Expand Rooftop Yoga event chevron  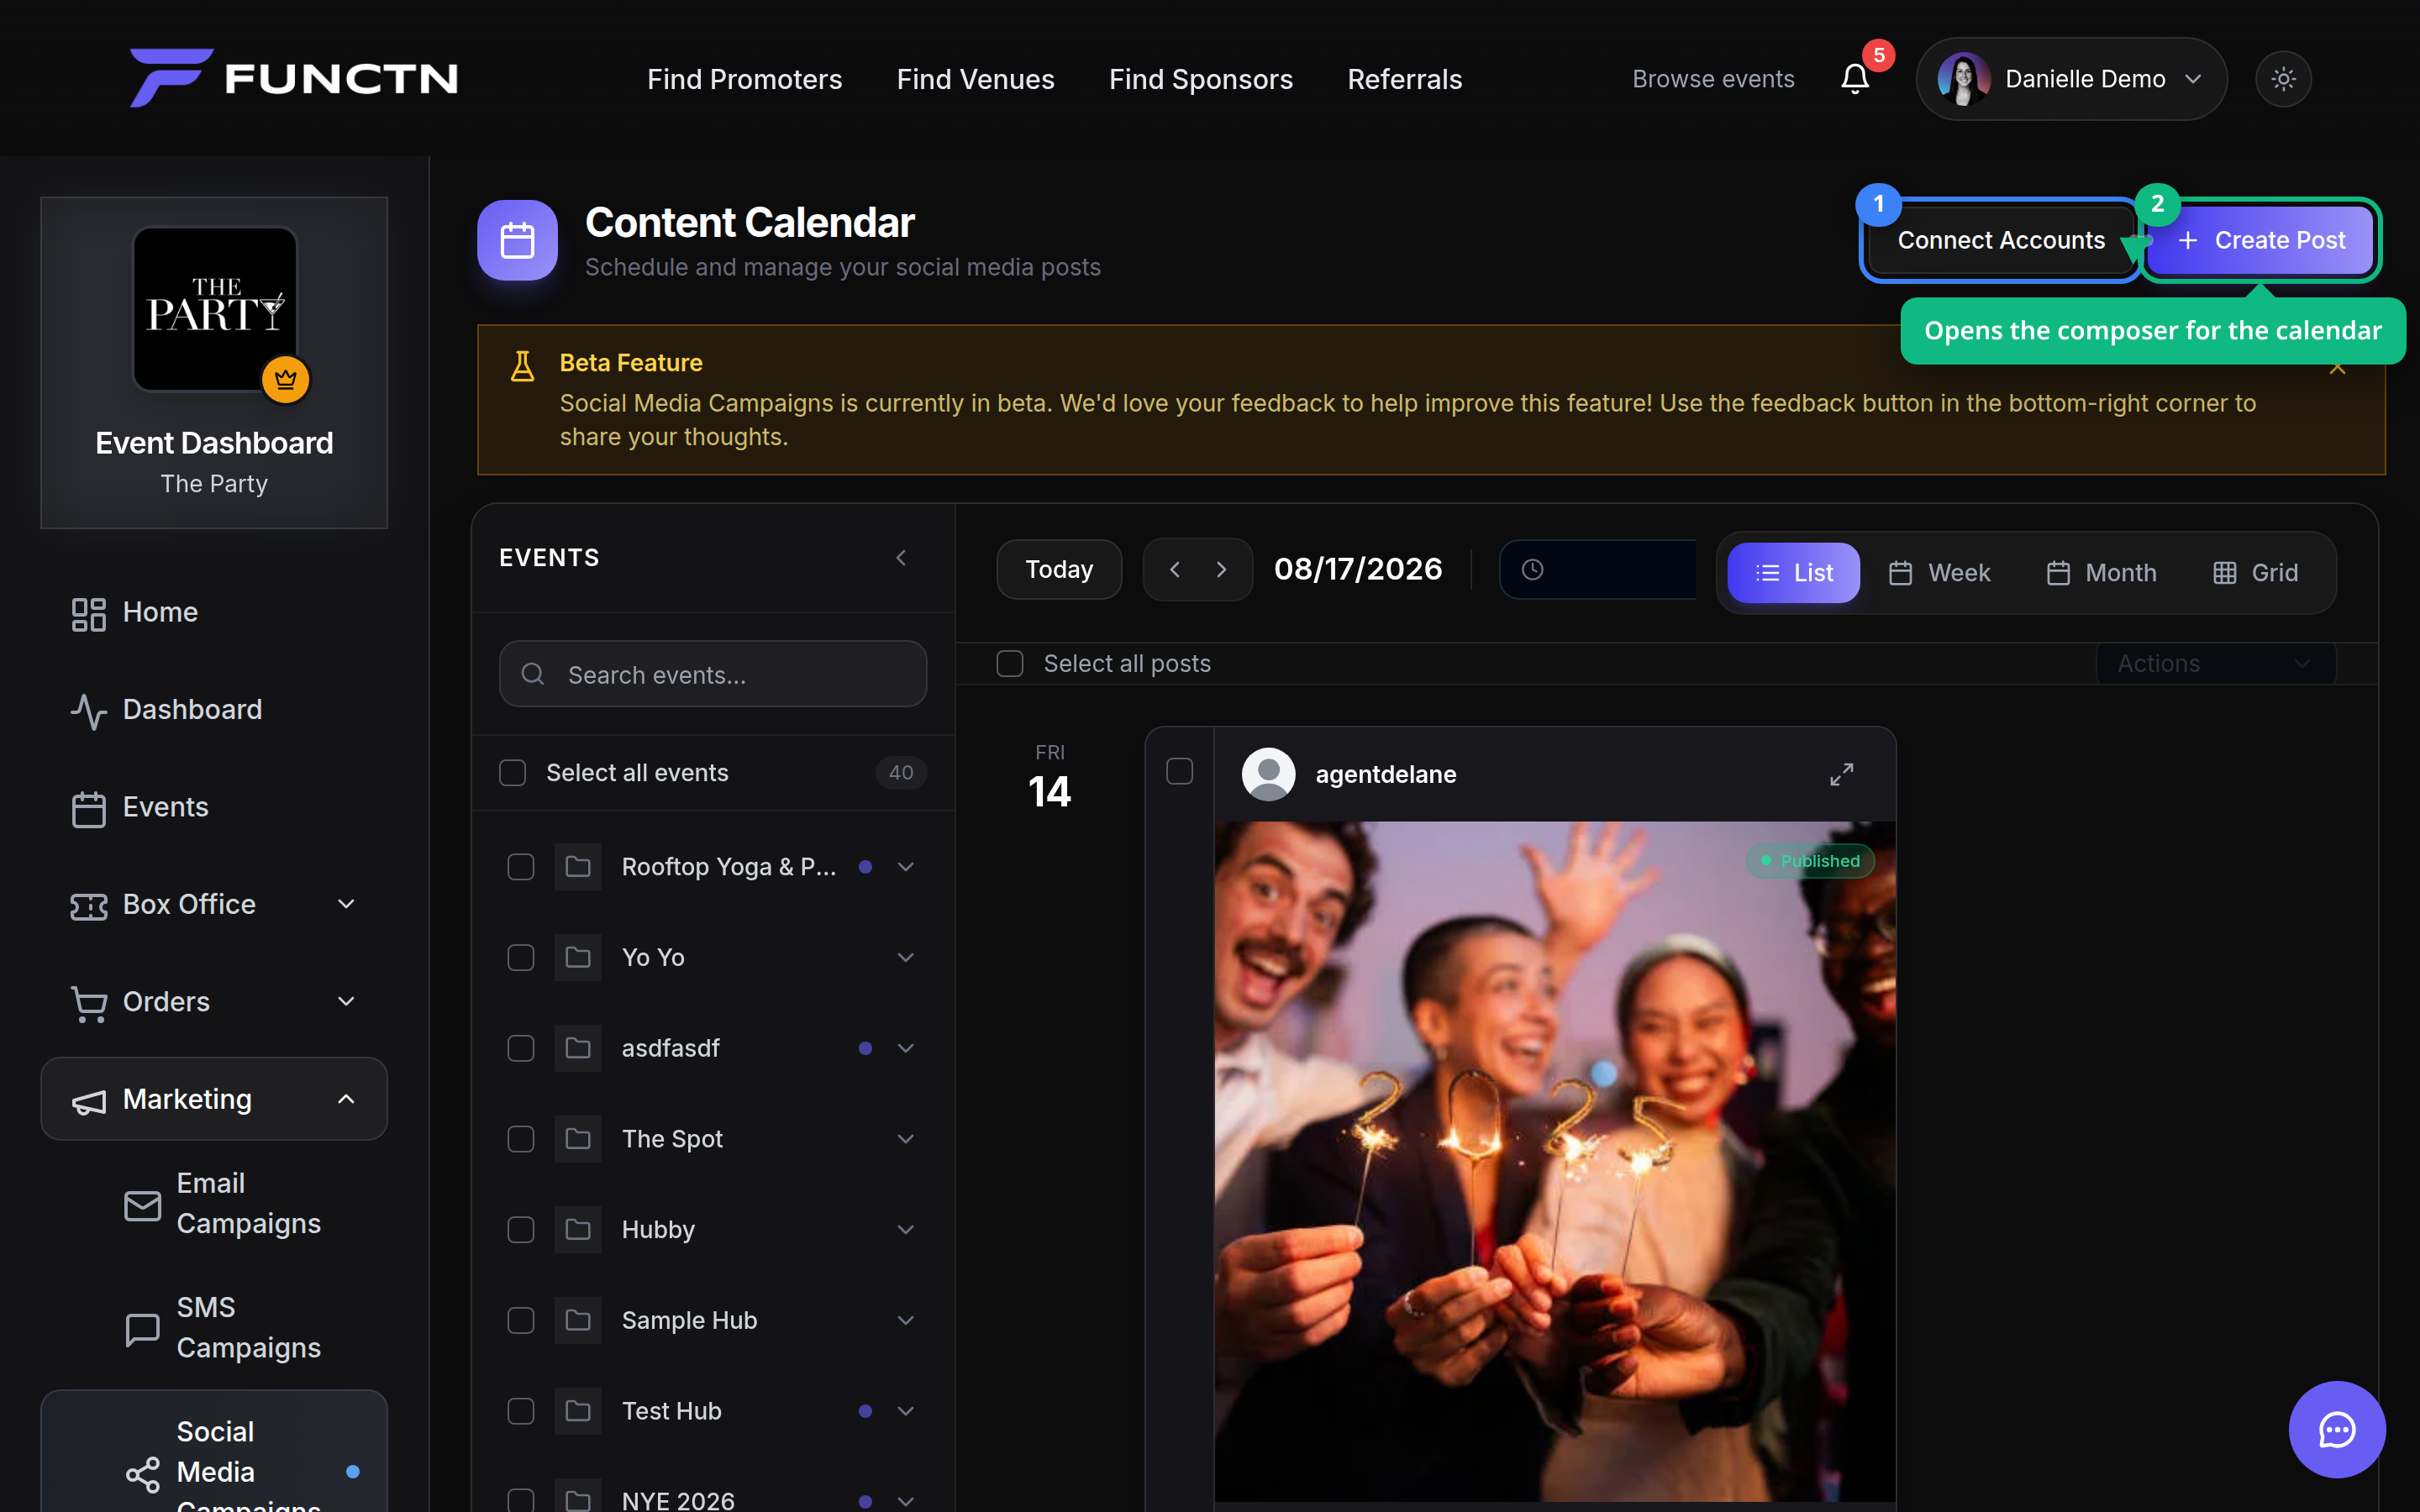[x=906, y=866]
